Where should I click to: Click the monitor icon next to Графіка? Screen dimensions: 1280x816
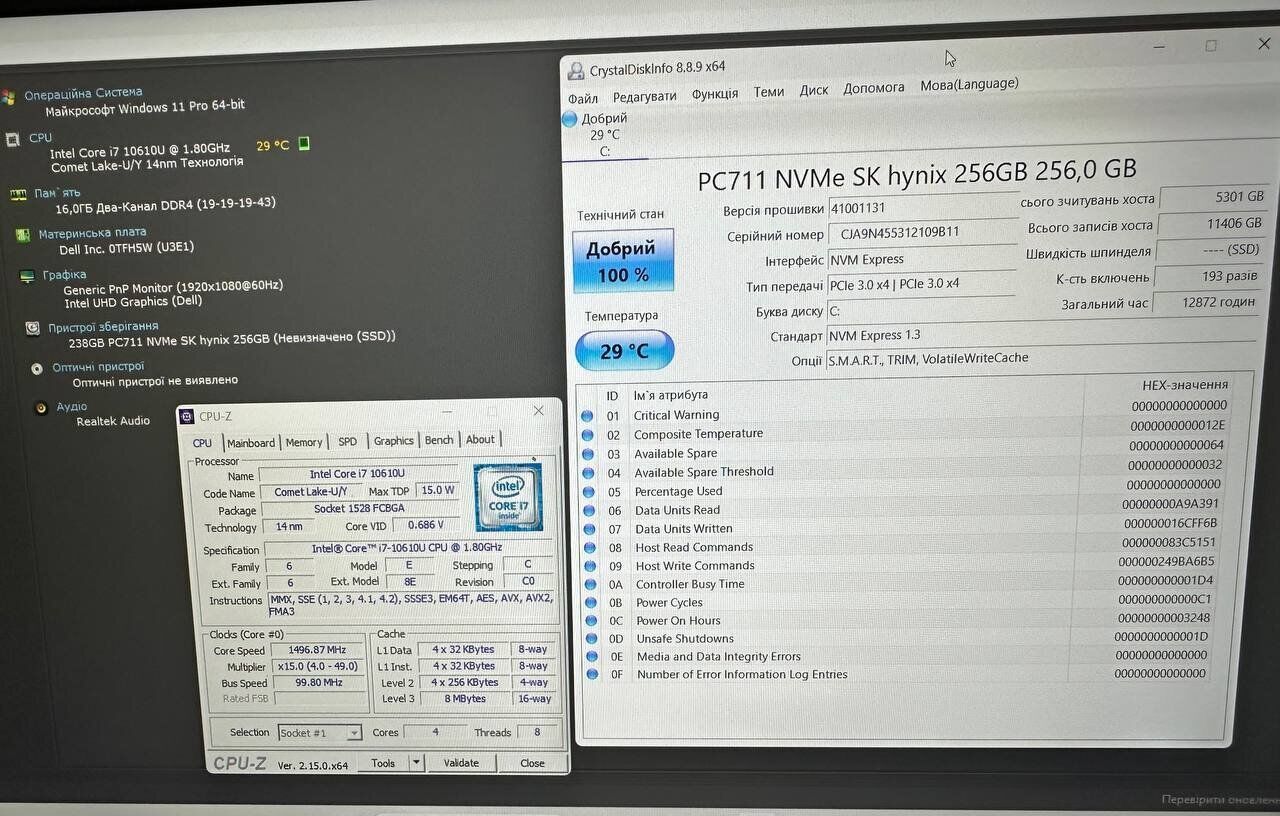[x=27, y=276]
